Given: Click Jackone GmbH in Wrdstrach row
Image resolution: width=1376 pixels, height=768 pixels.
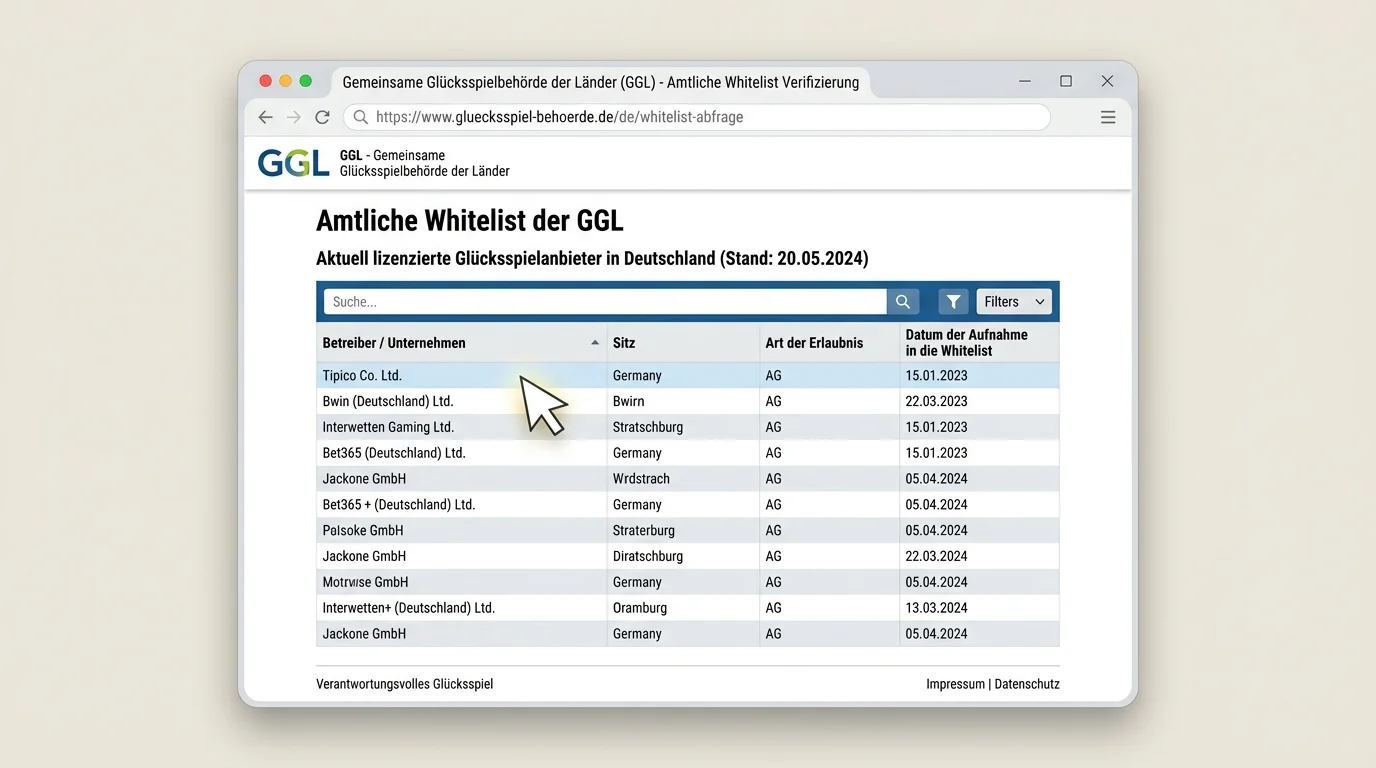Looking at the screenshot, I should tap(364, 479).
